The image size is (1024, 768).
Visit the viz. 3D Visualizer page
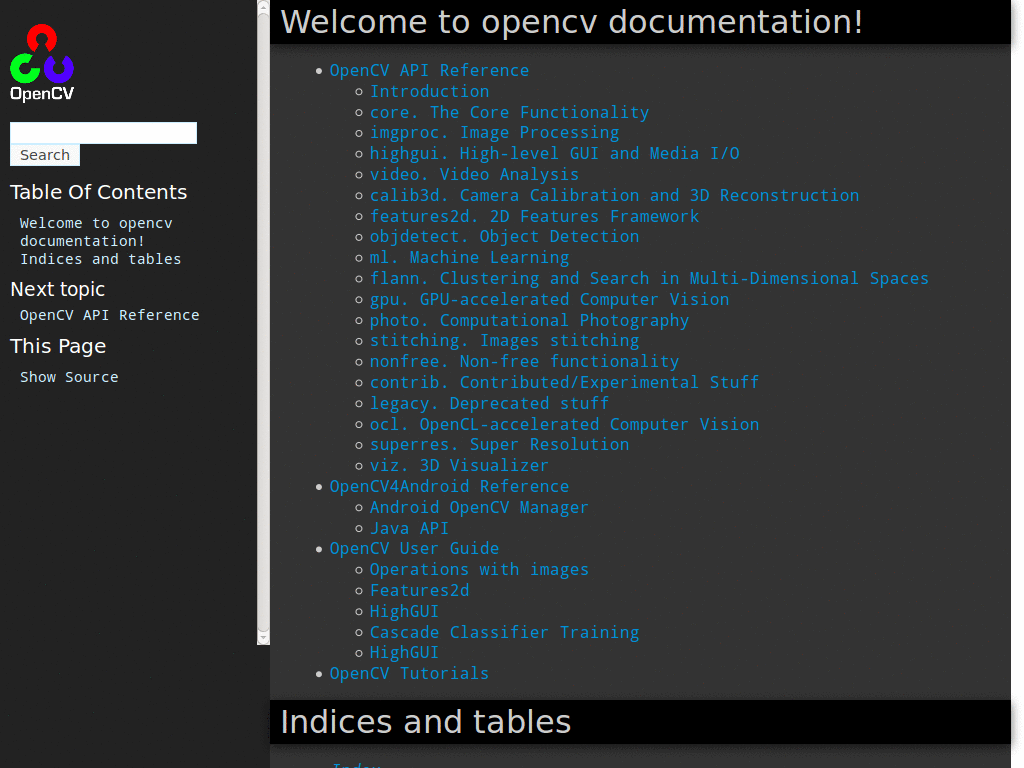[460, 465]
